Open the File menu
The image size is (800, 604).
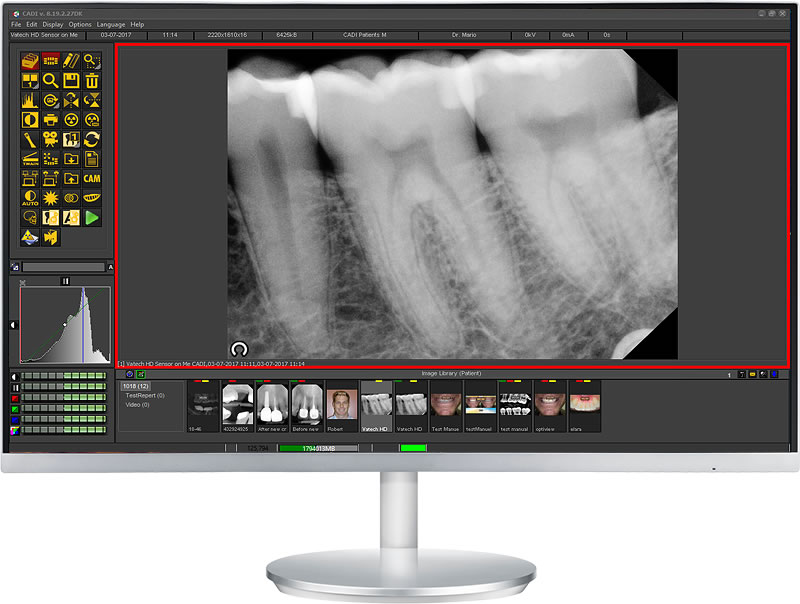click(16, 24)
